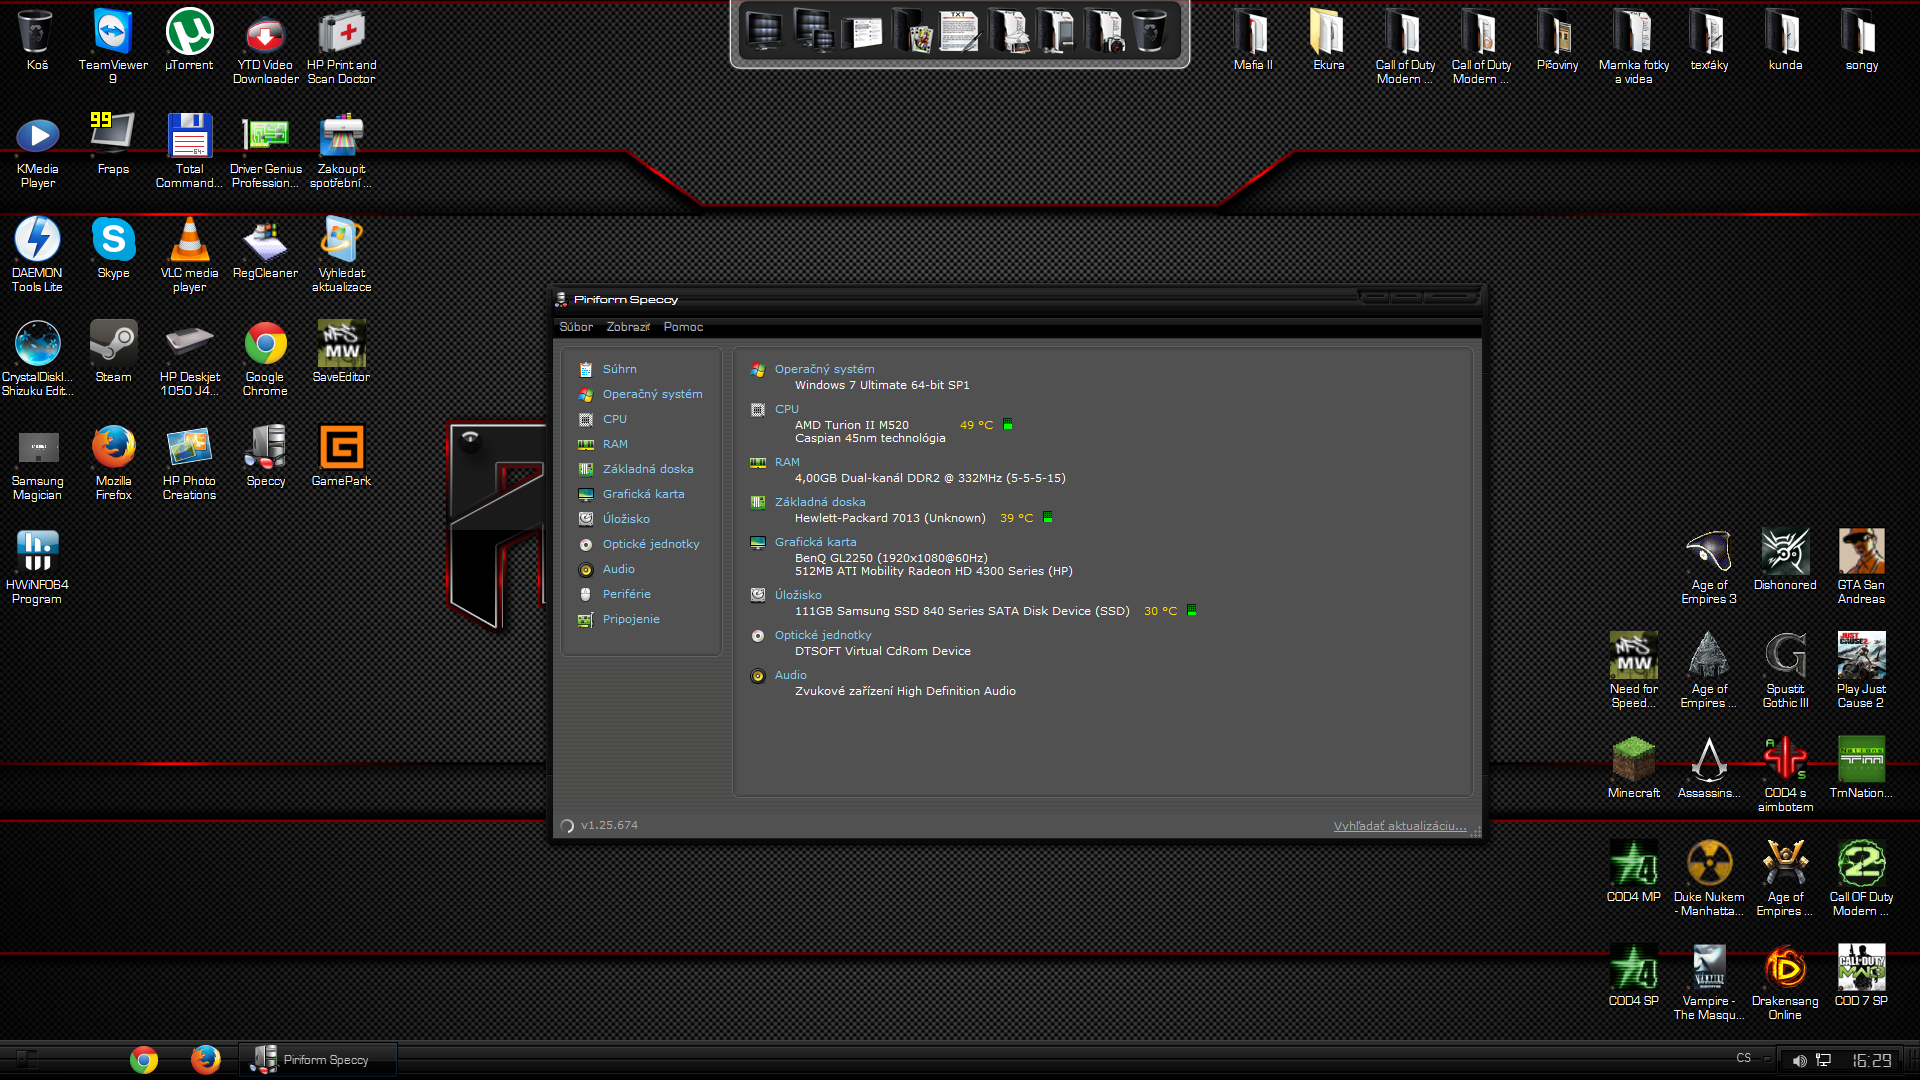Viewport: 1920px width, 1080px height.
Task: Click the SSD temperature 30 °C reading
Action: pos(1160,611)
